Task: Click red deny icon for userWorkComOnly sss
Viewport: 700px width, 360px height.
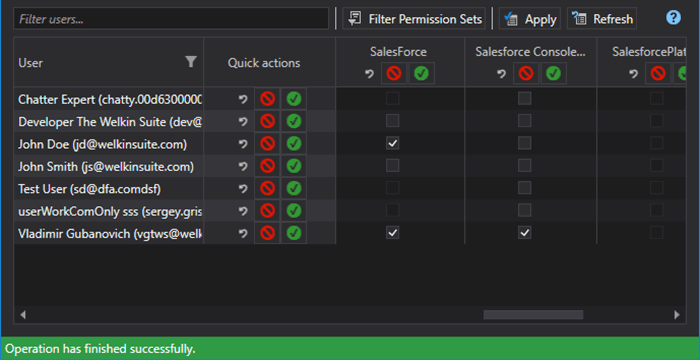Action: (267, 211)
